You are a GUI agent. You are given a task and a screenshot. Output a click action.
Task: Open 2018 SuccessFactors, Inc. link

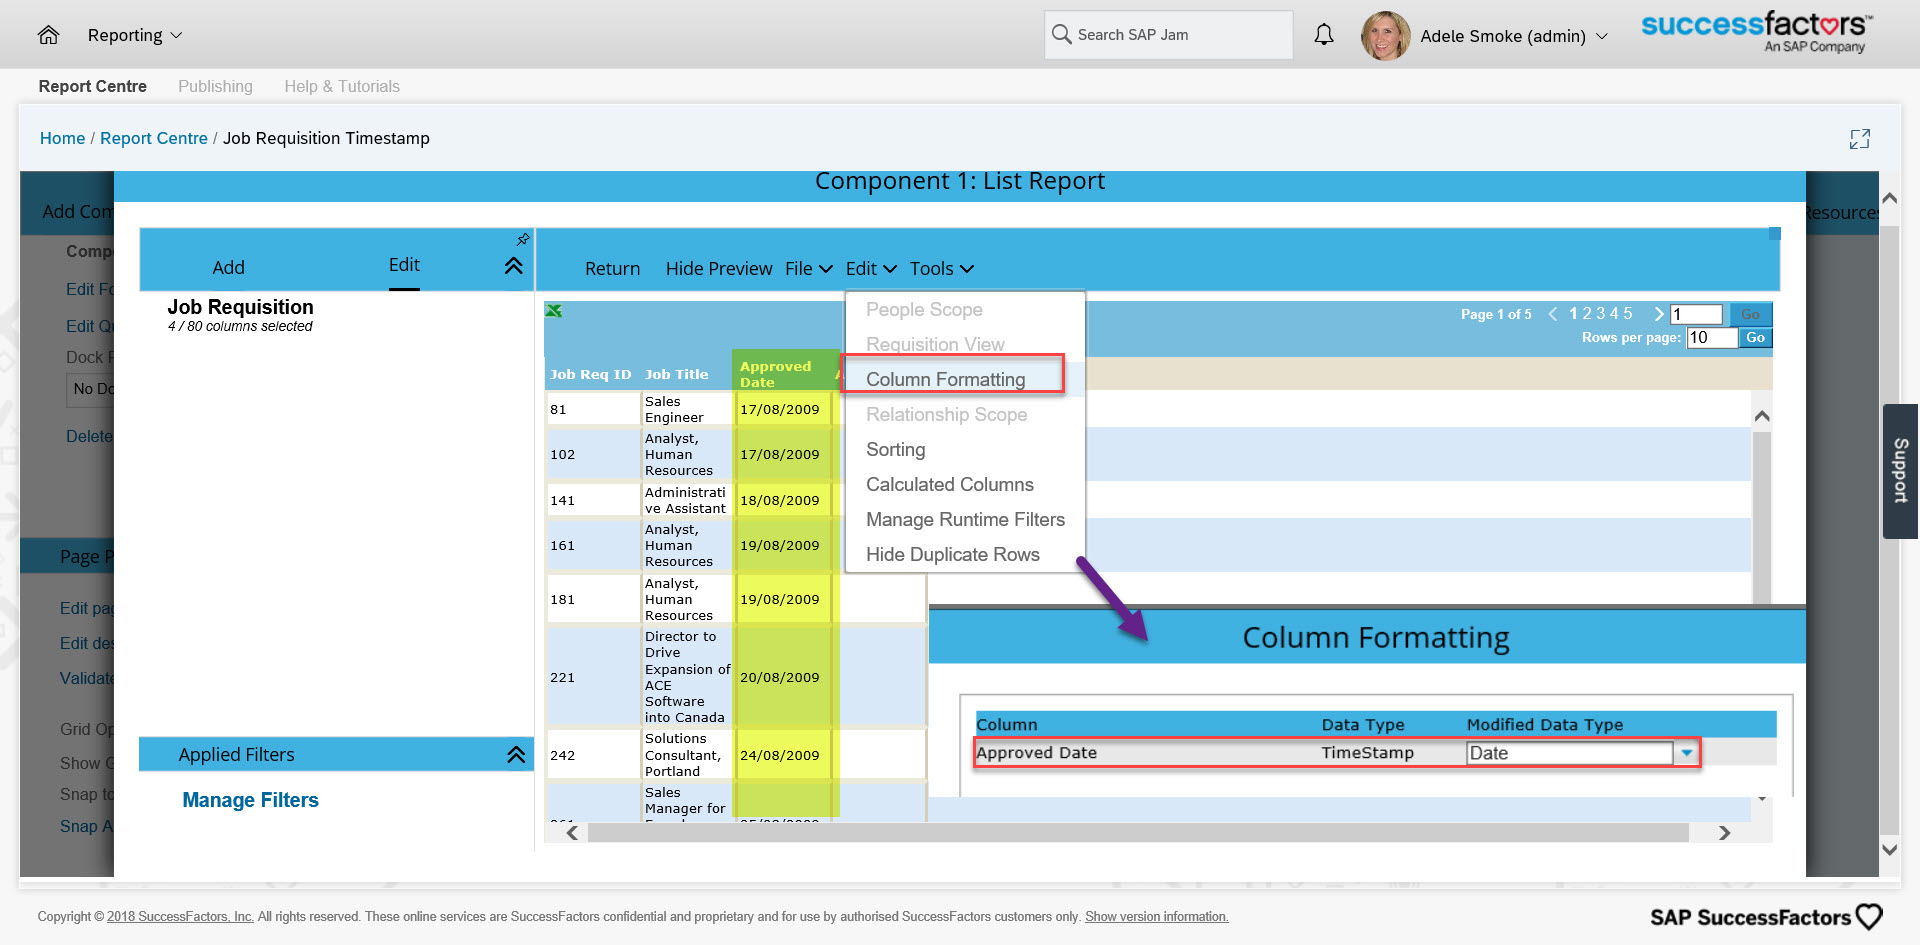coord(180,917)
